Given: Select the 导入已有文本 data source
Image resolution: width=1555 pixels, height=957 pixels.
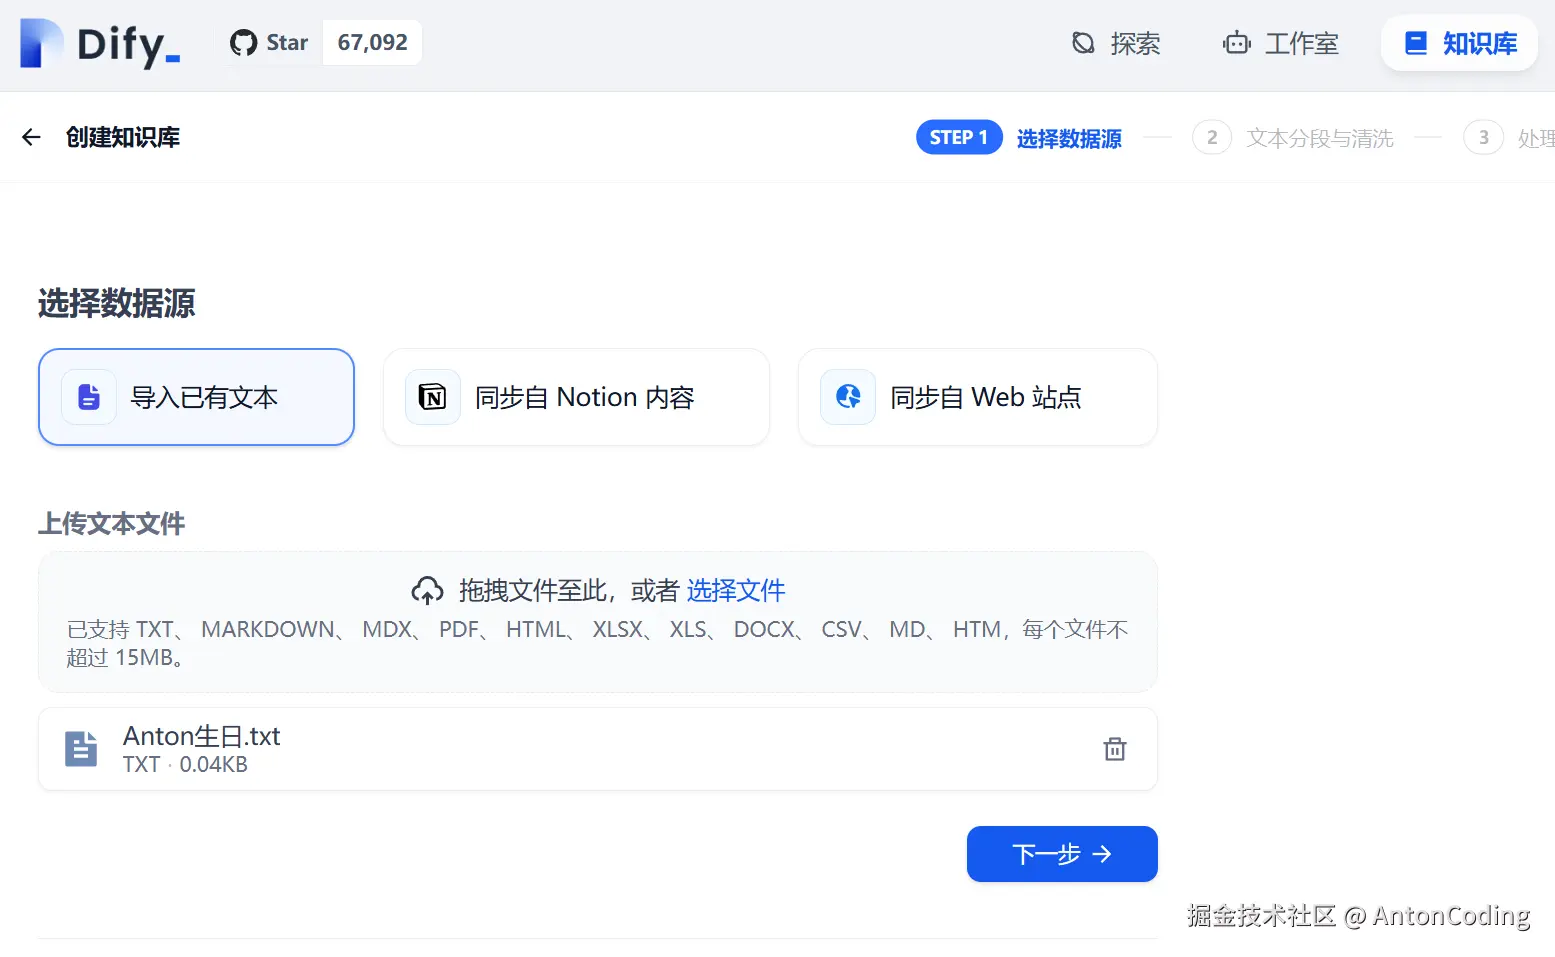Looking at the screenshot, I should 197,397.
